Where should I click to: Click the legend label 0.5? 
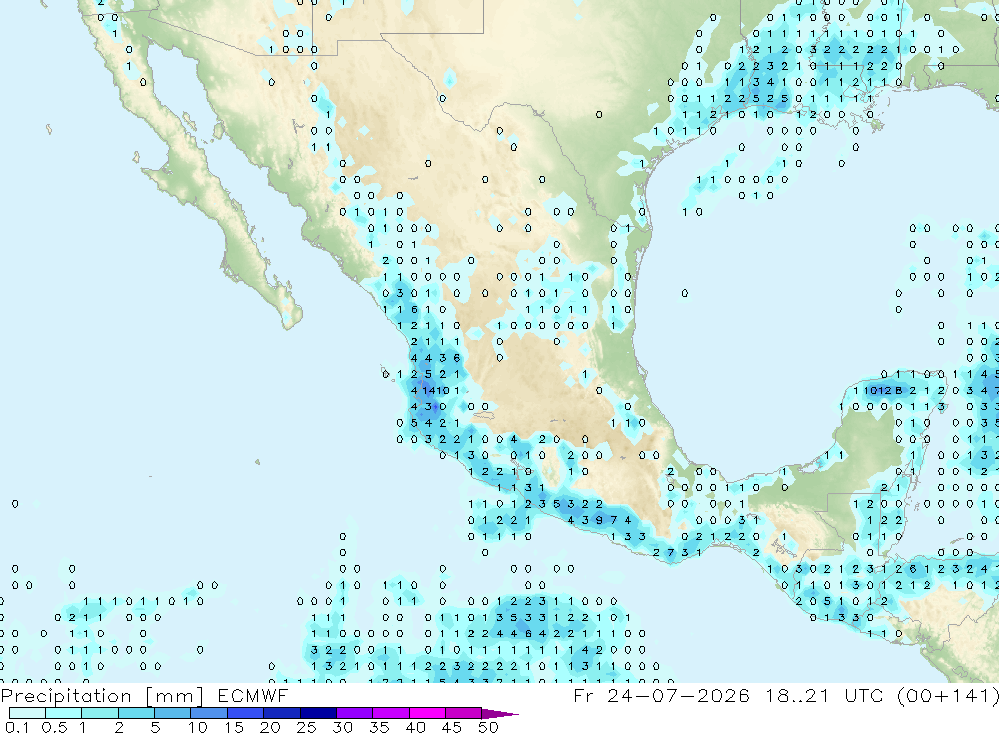tap(54, 727)
